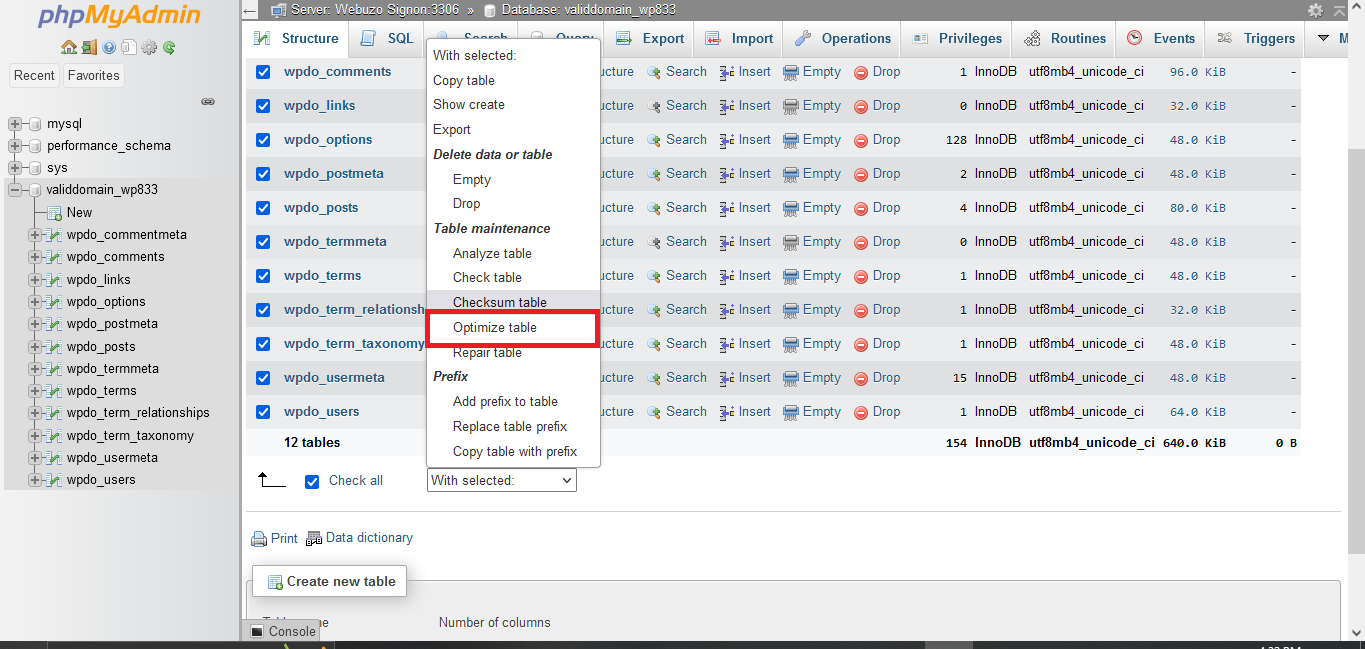
Task: Click the Log out door icon
Action: (89, 47)
